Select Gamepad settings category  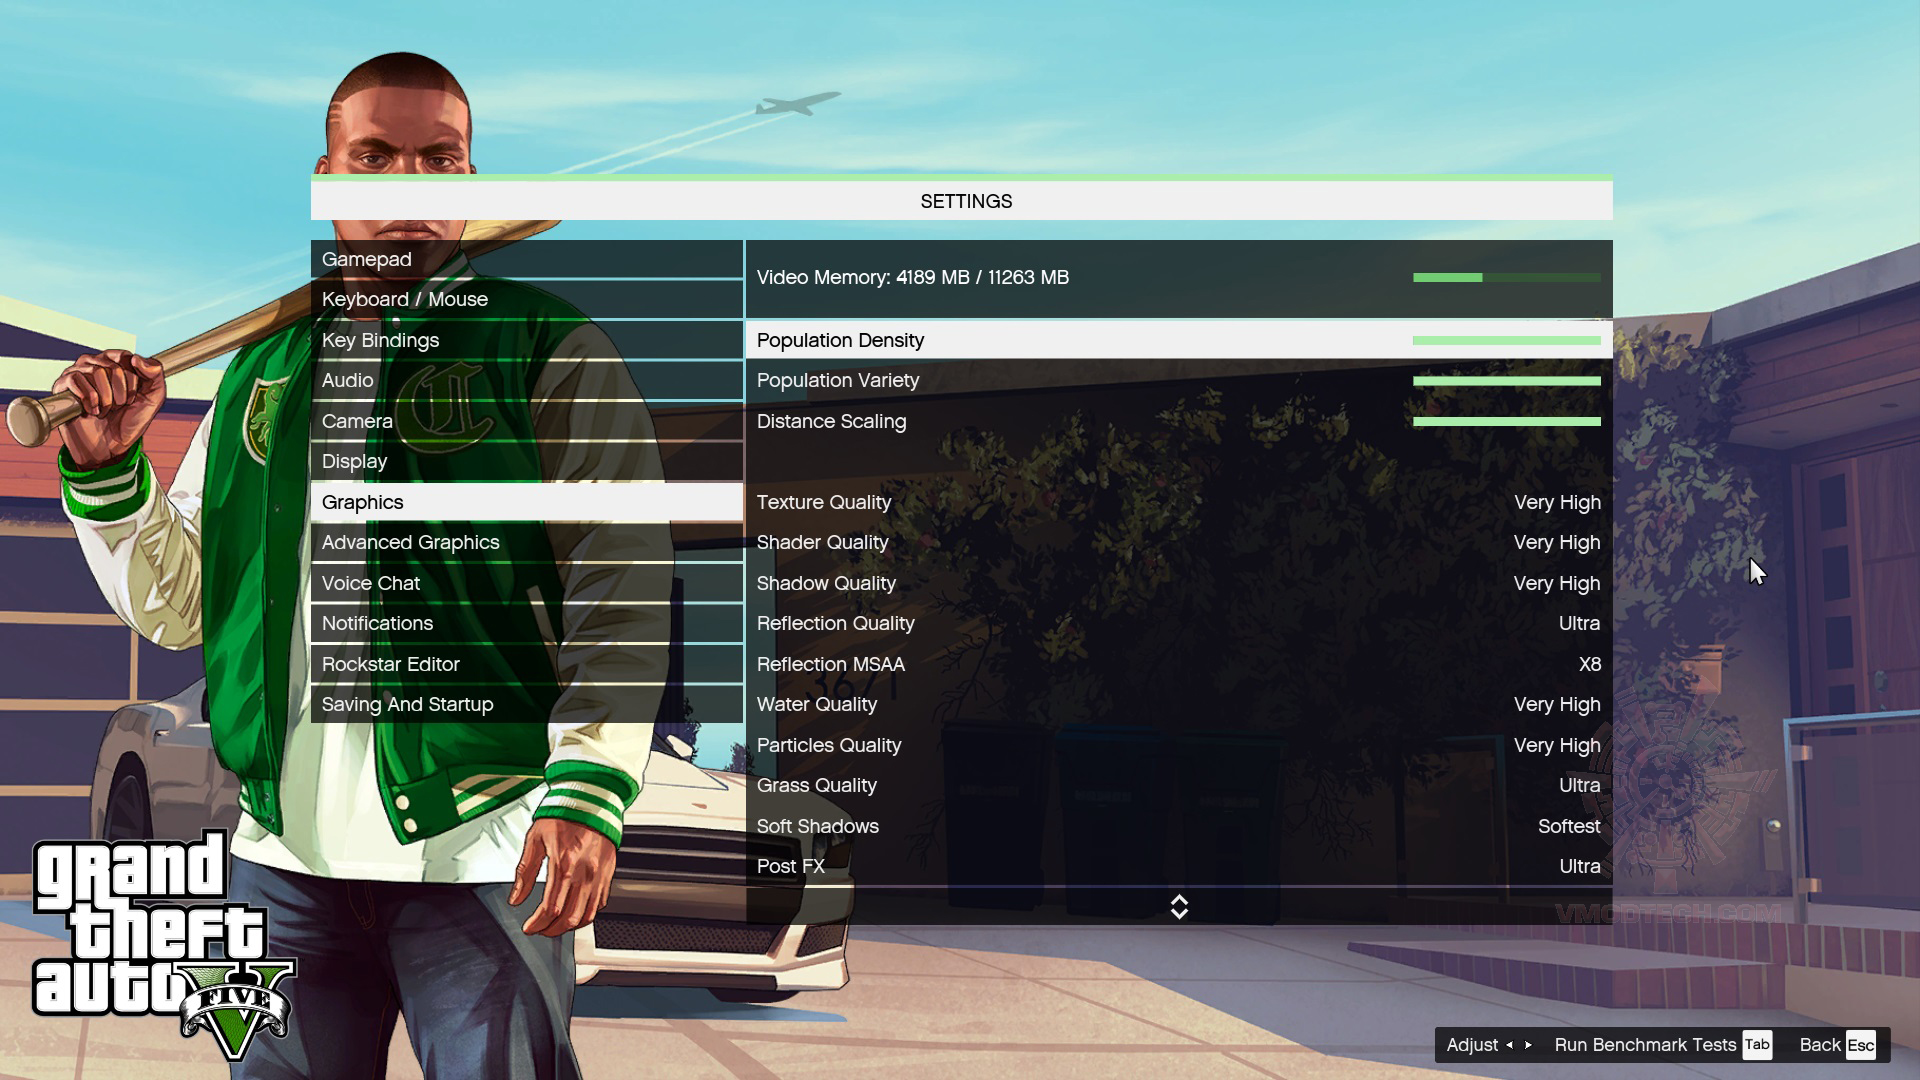pos(367,257)
